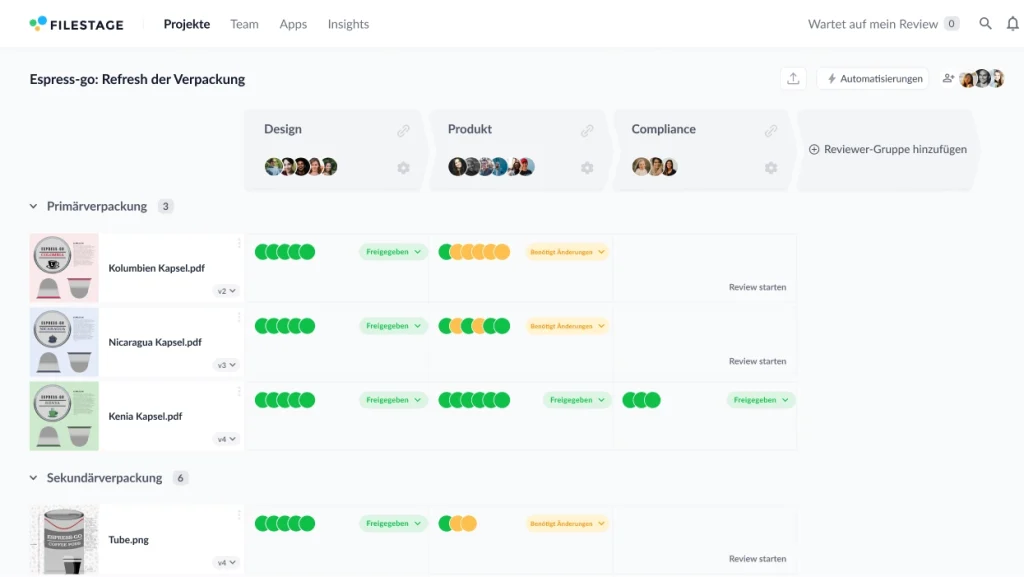
Task: Open the Design group link icon
Action: pos(404,130)
